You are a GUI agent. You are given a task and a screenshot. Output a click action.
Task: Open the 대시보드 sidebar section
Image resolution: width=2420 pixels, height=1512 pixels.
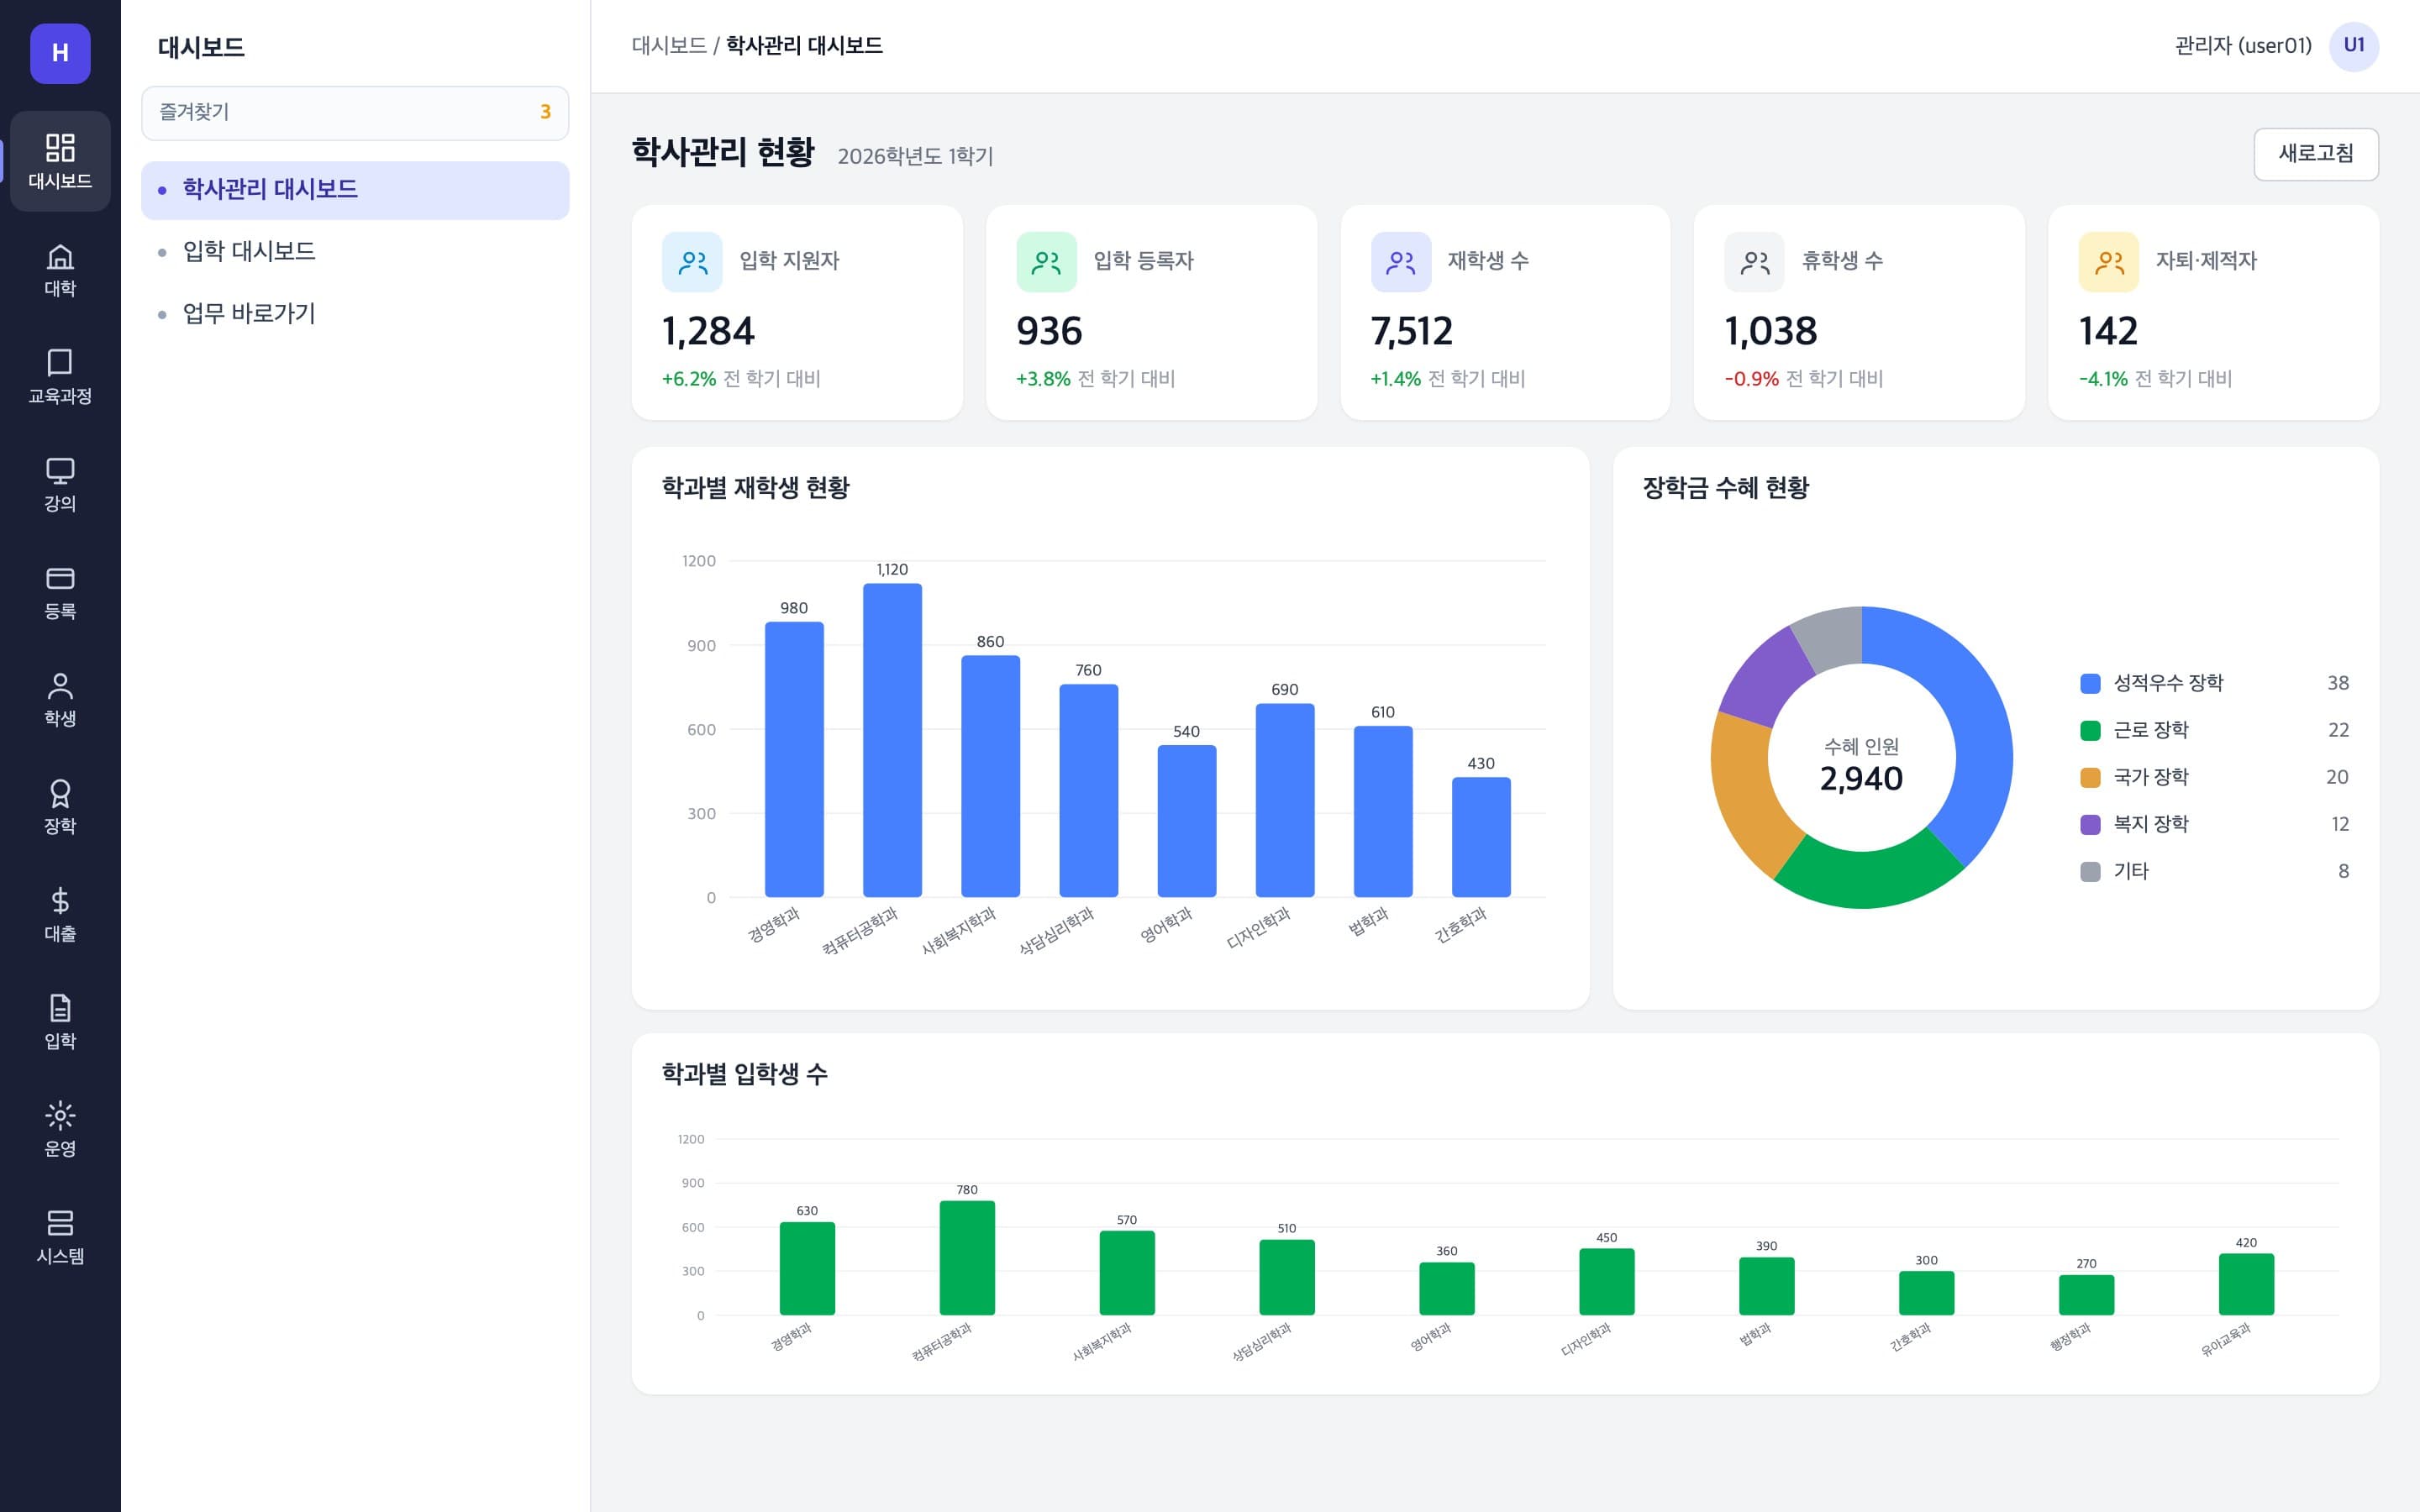click(60, 161)
